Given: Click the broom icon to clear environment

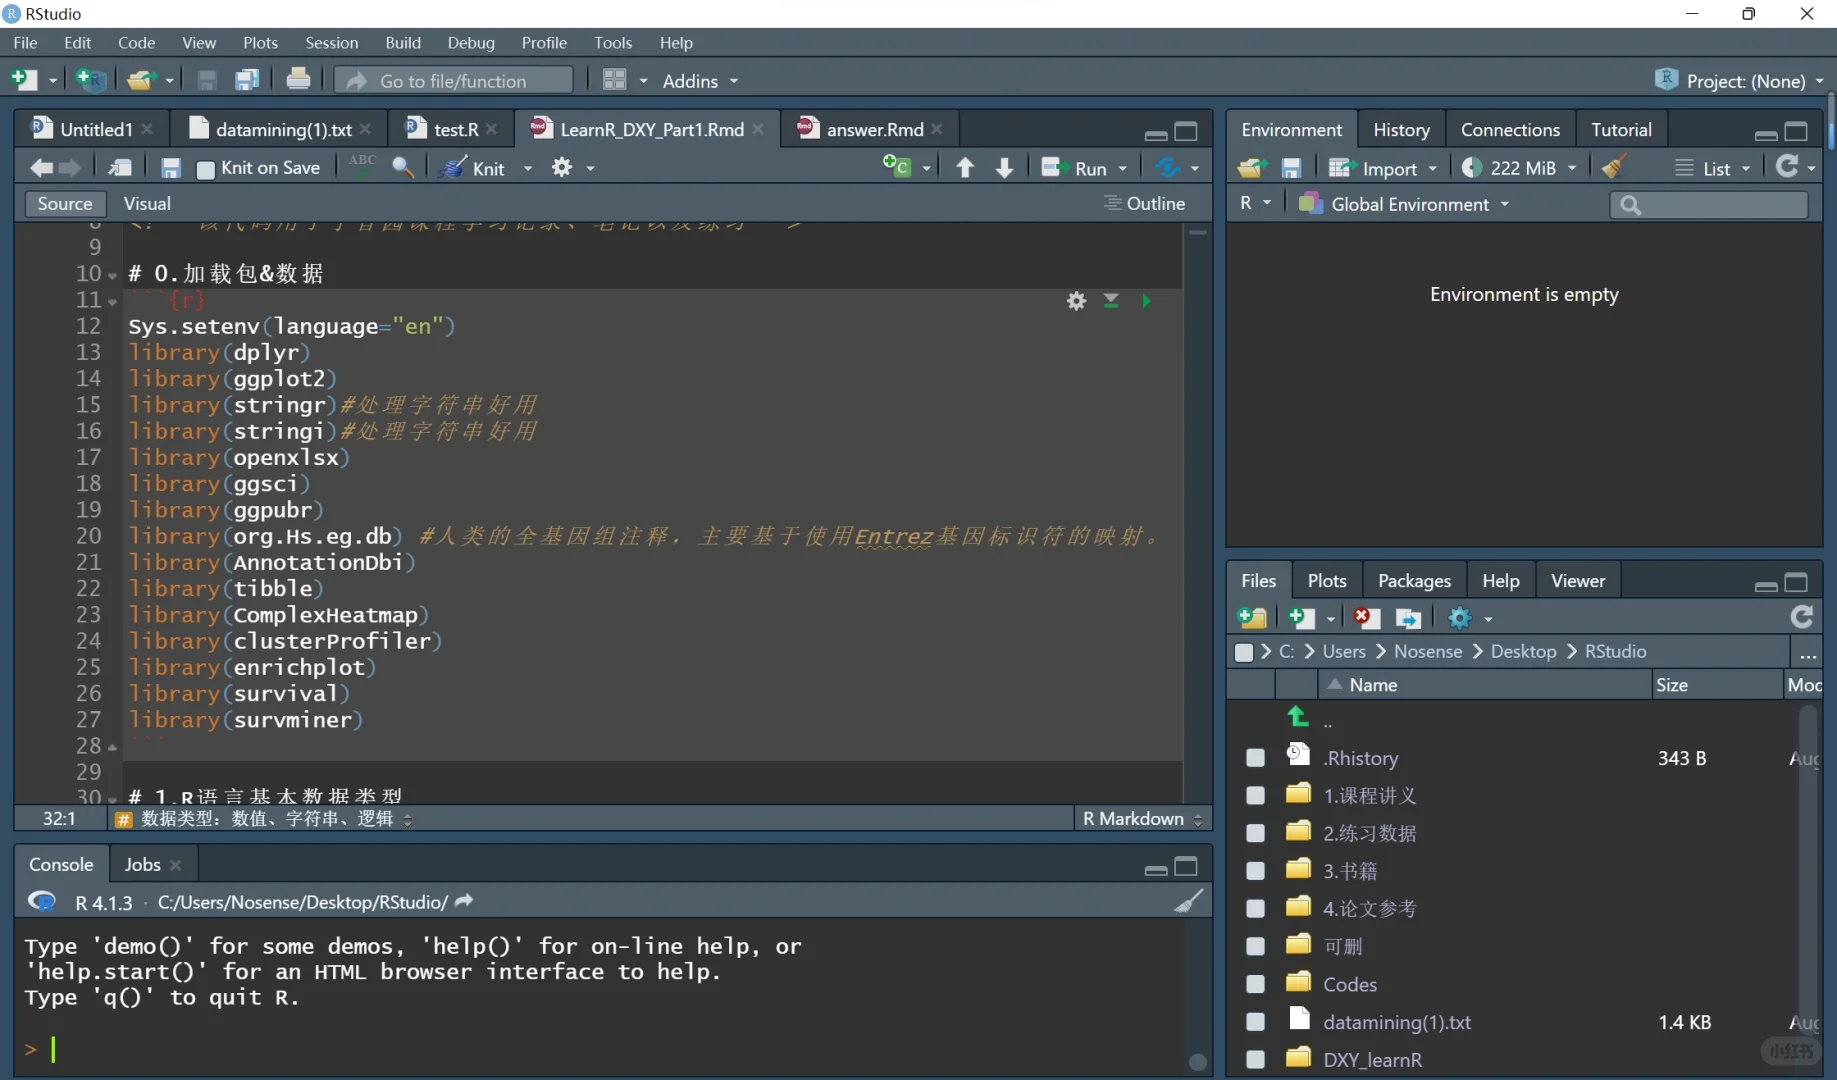Looking at the screenshot, I should click(1612, 167).
